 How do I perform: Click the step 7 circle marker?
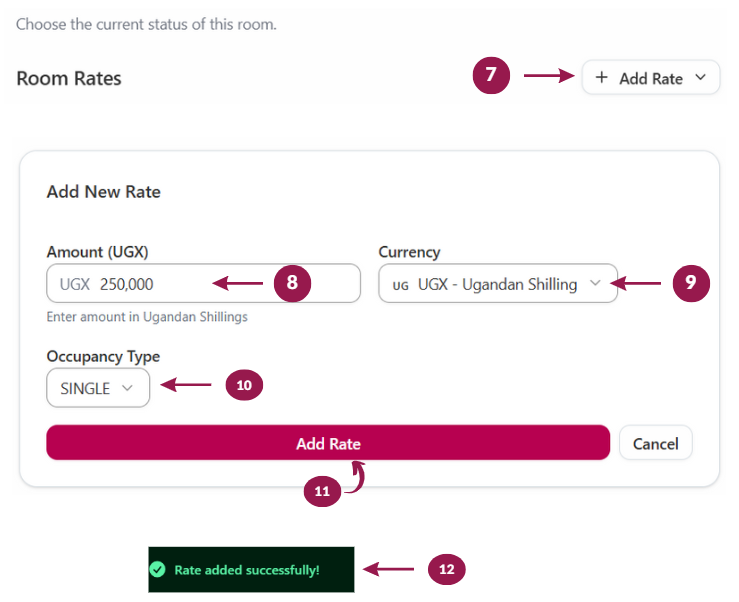coord(492,75)
